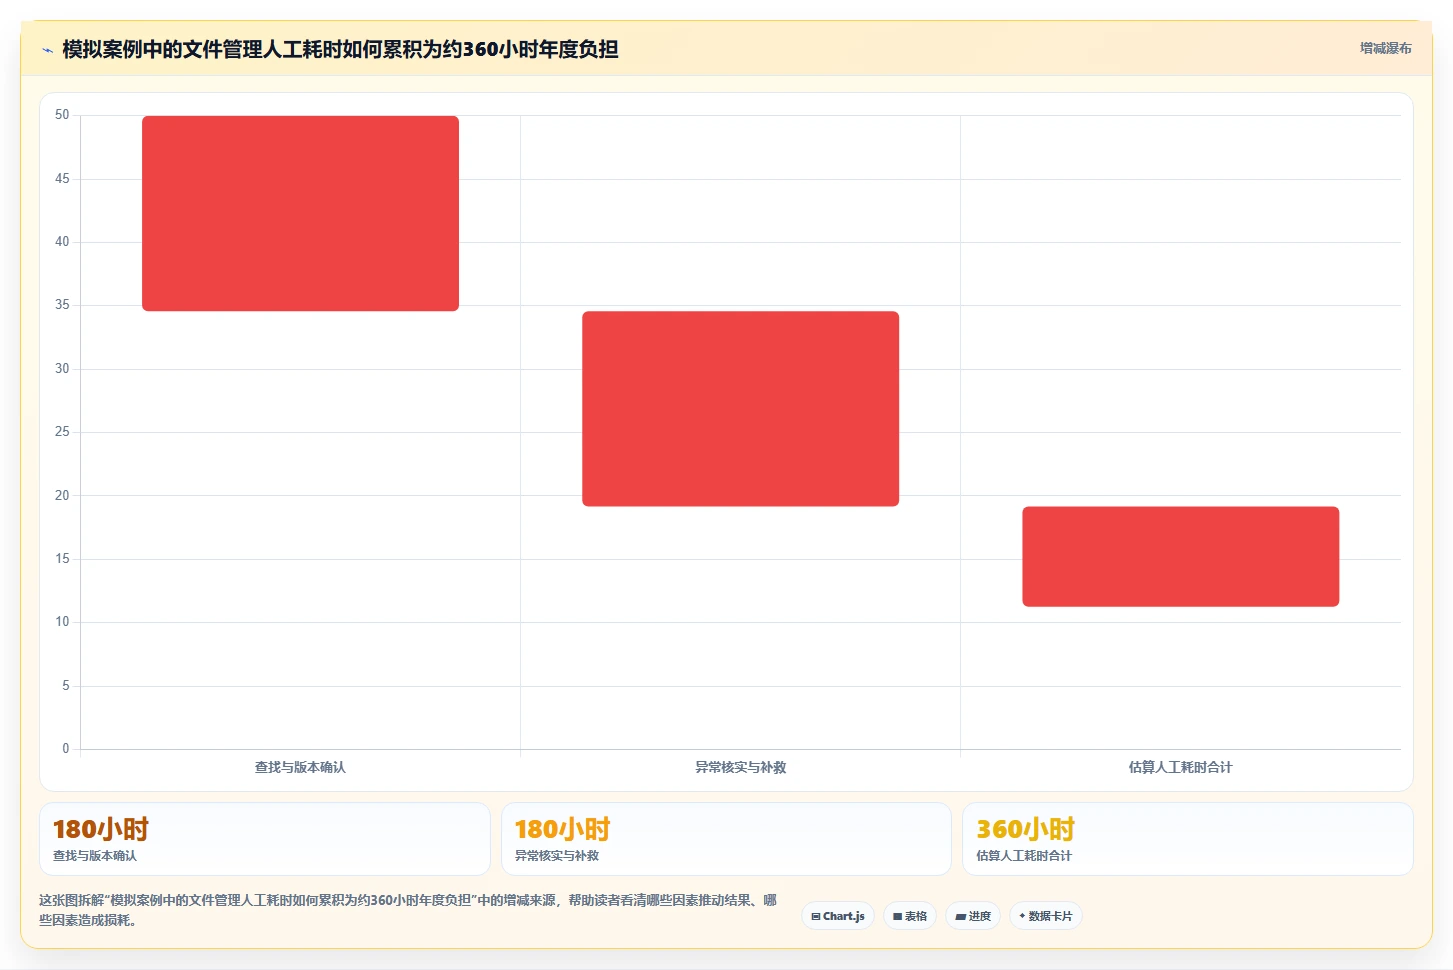The image size is (1453, 970).
Task: Click the Chart.js tag chip
Action: (x=838, y=916)
